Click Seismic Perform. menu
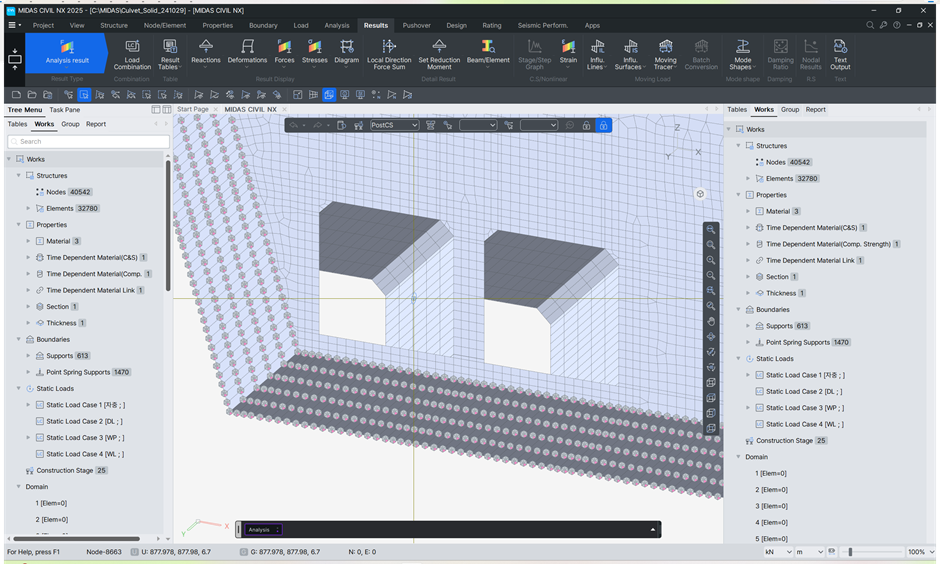940x564 pixels. 543,25
